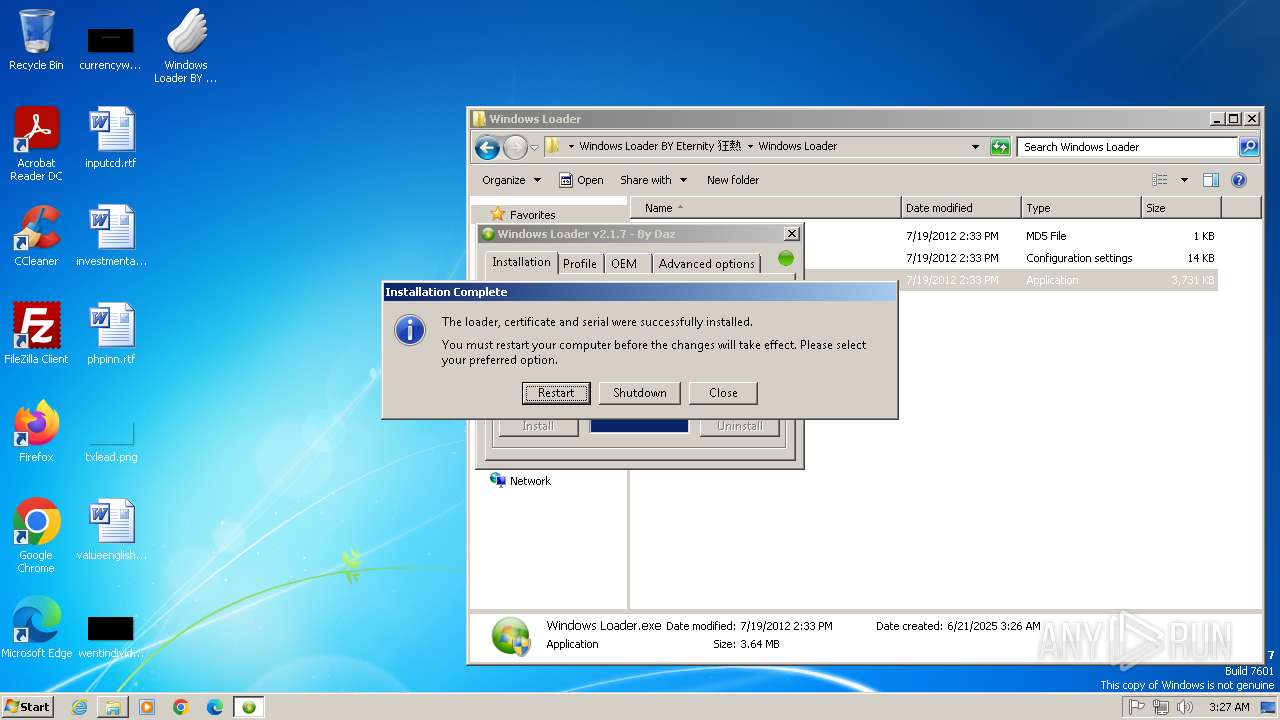
Task: Click Favorites in the navigation pane
Action: pos(522,215)
